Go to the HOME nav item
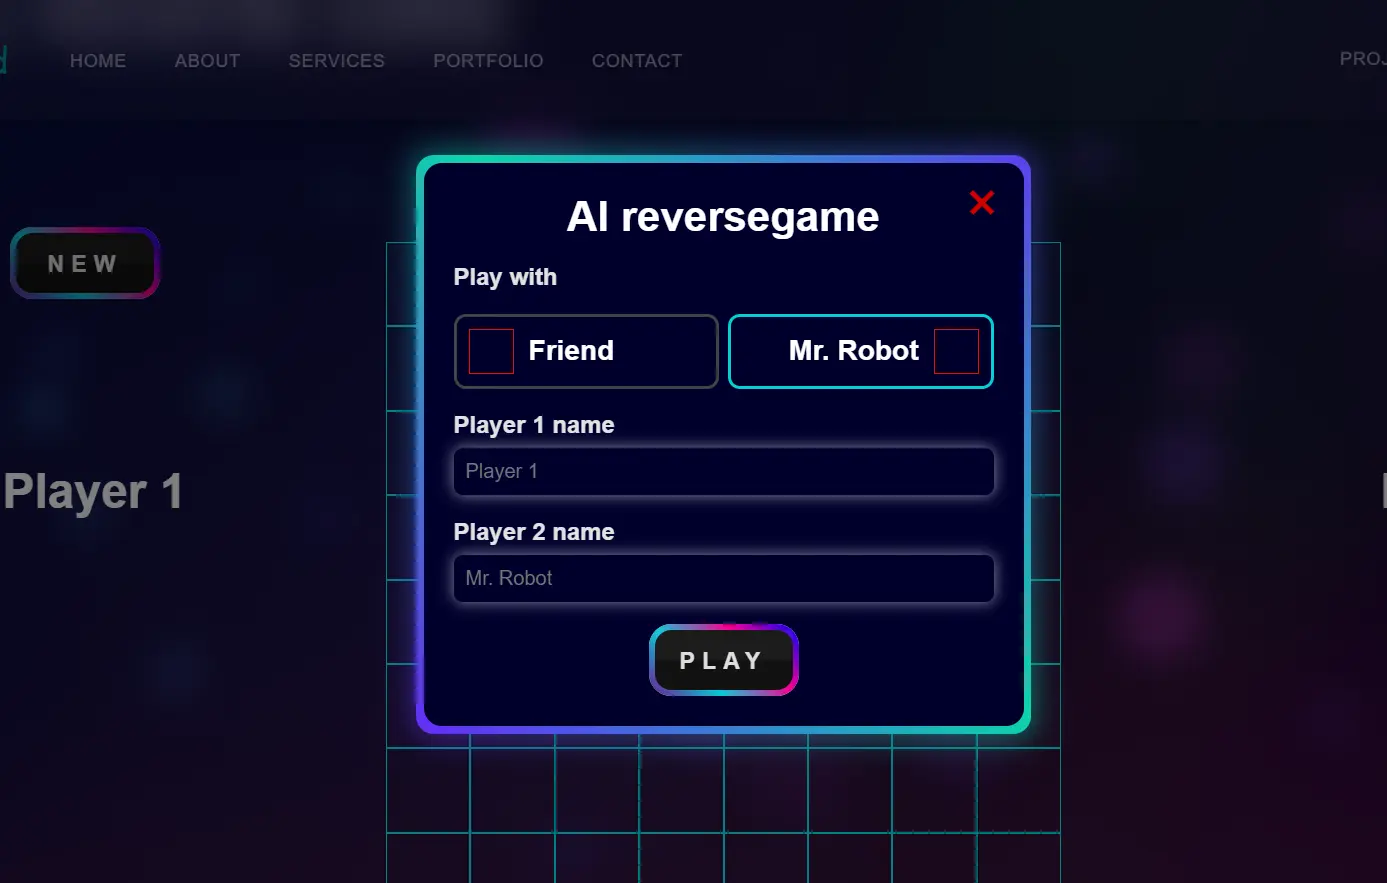This screenshot has width=1387, height=883. pos(98,61)
